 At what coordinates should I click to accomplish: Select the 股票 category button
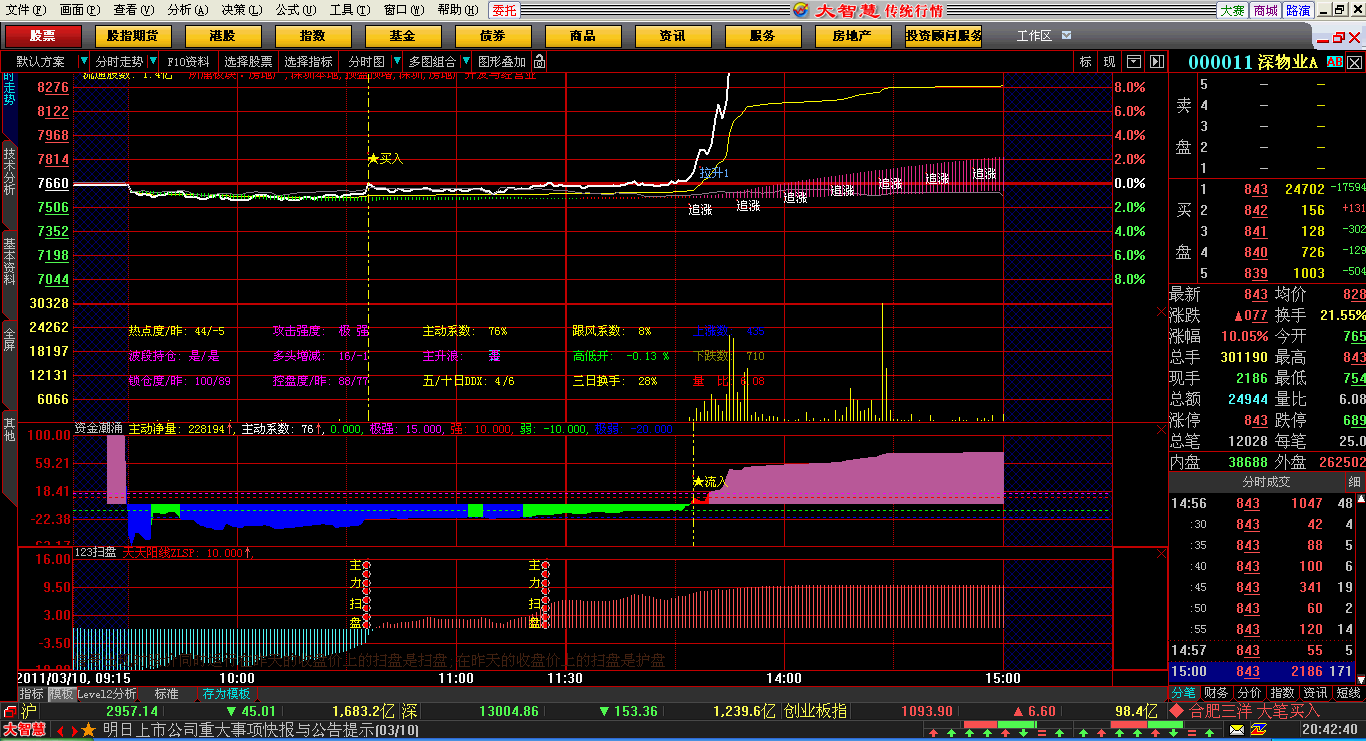43,36
